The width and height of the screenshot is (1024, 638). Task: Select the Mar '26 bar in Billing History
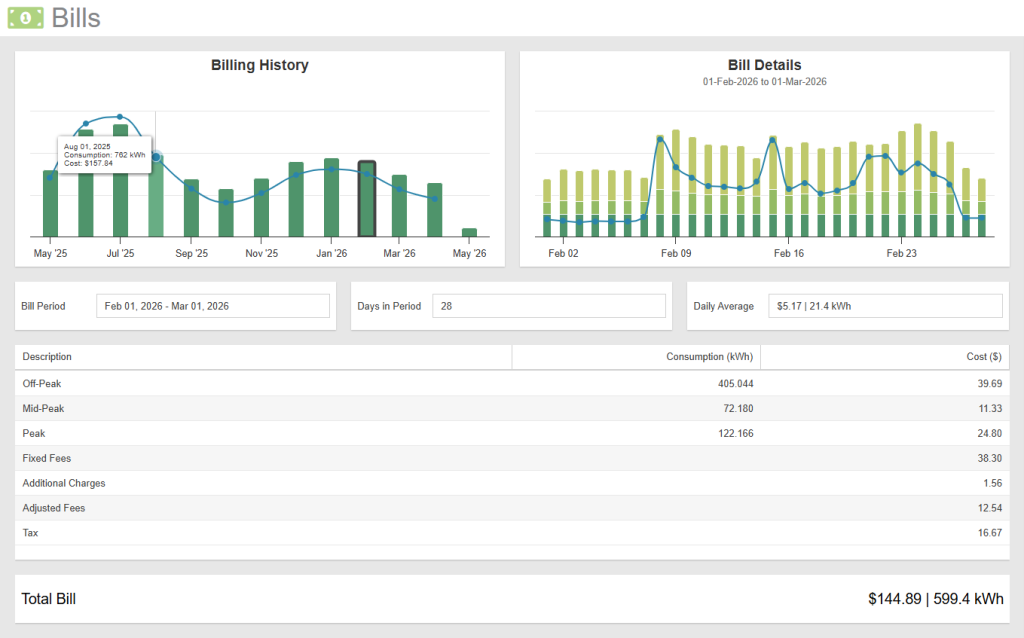[399, 206]
